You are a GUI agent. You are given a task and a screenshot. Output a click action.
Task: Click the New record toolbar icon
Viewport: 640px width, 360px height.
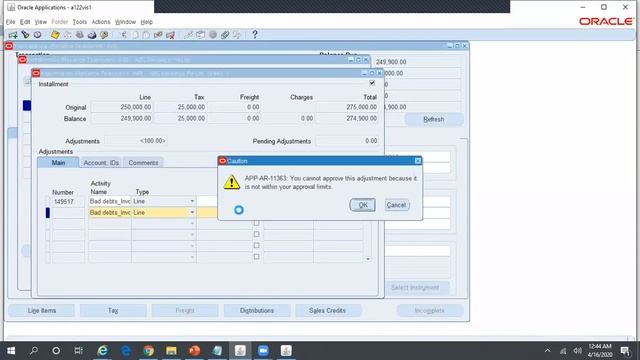coord(13,35)
